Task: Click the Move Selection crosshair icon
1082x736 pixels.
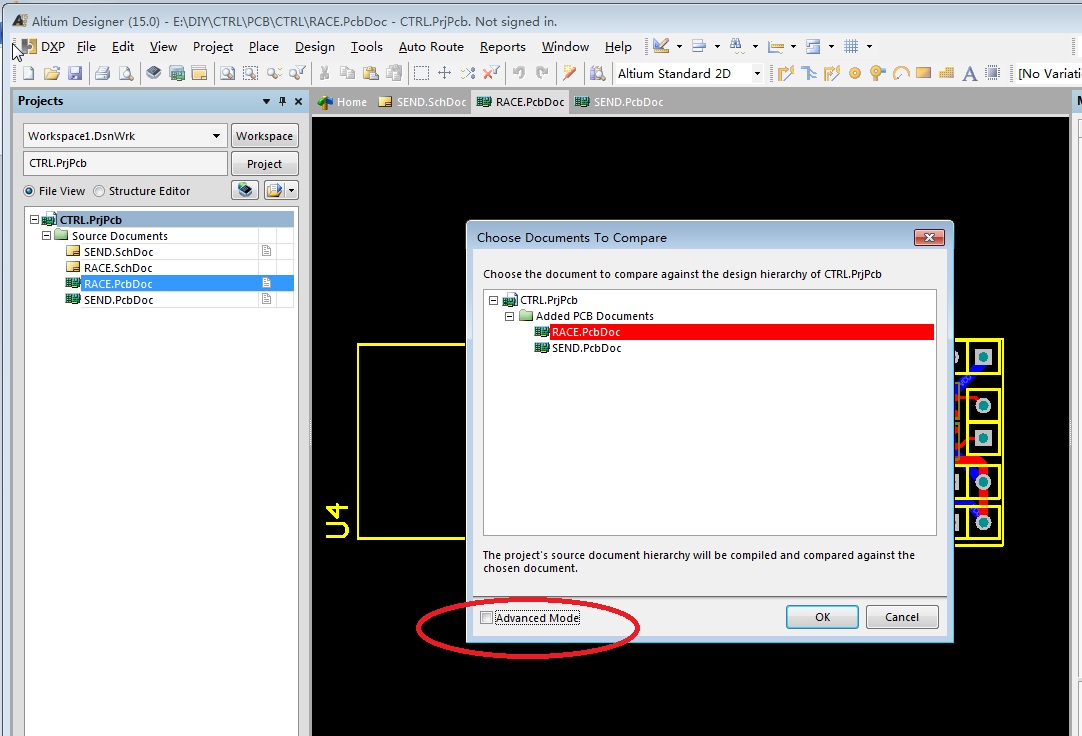Action: pyautogui.click(x=444, y=73)
